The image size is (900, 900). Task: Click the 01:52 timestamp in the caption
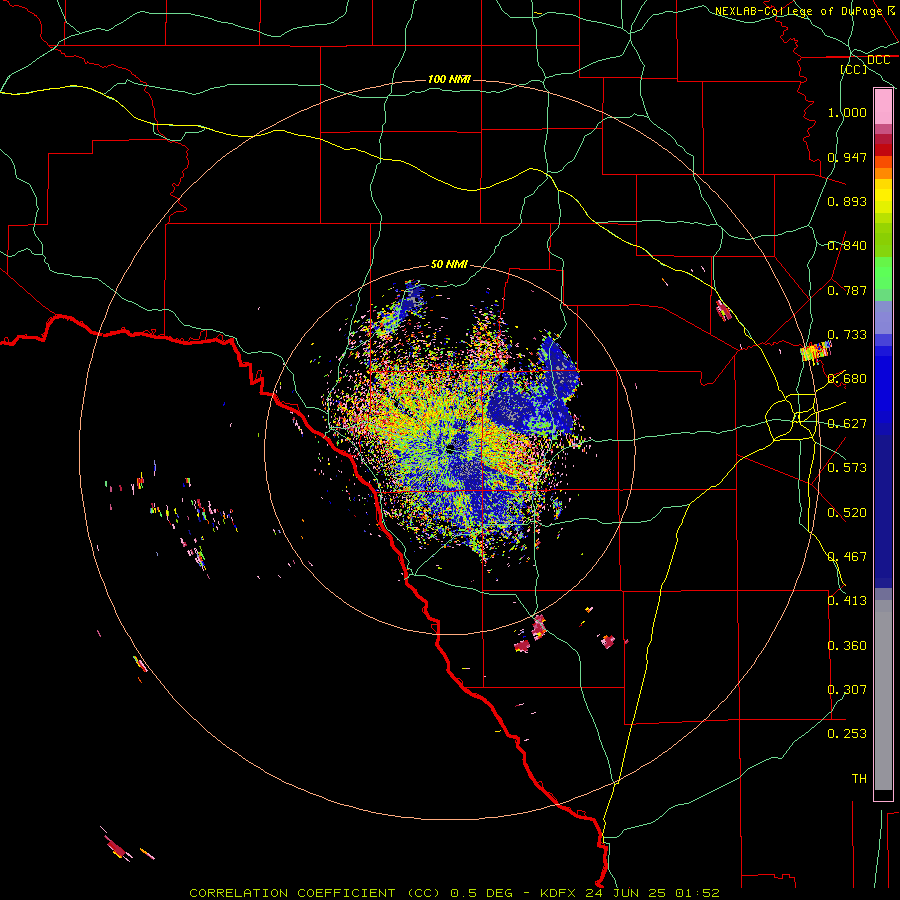pyautogui.click(x=699, y=893)
